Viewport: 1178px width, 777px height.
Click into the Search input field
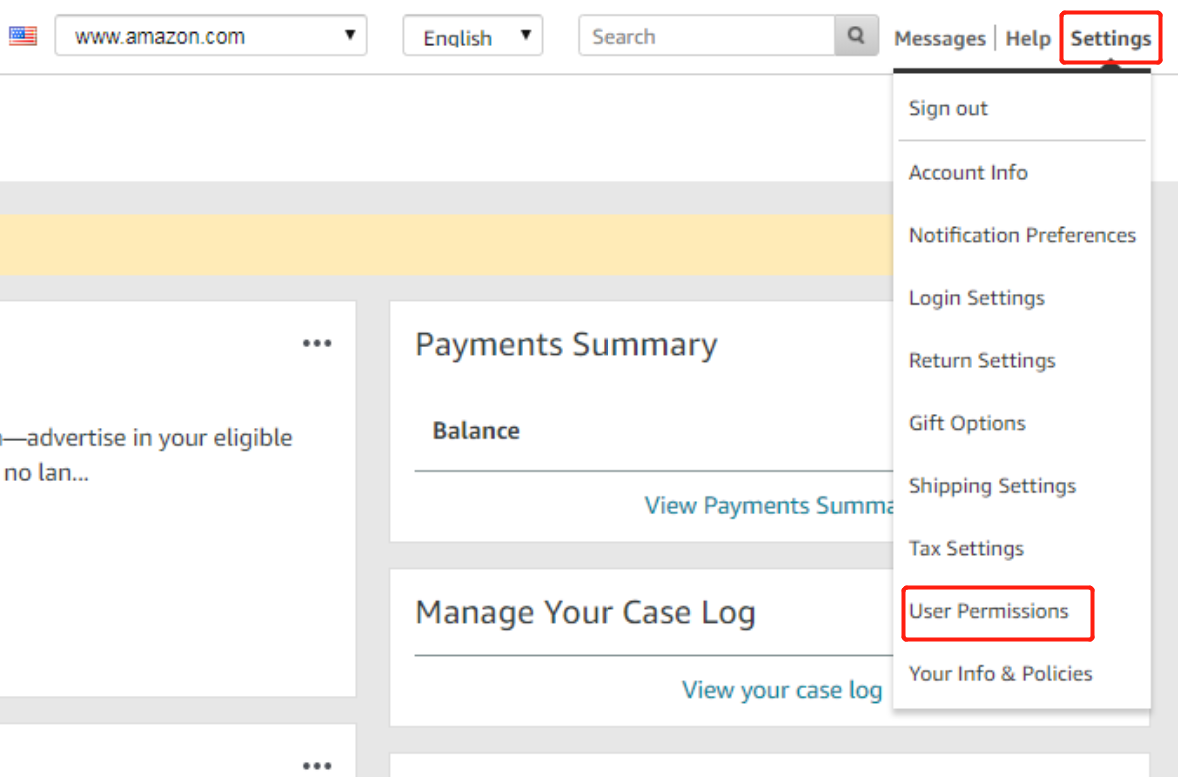coord(707,35)
